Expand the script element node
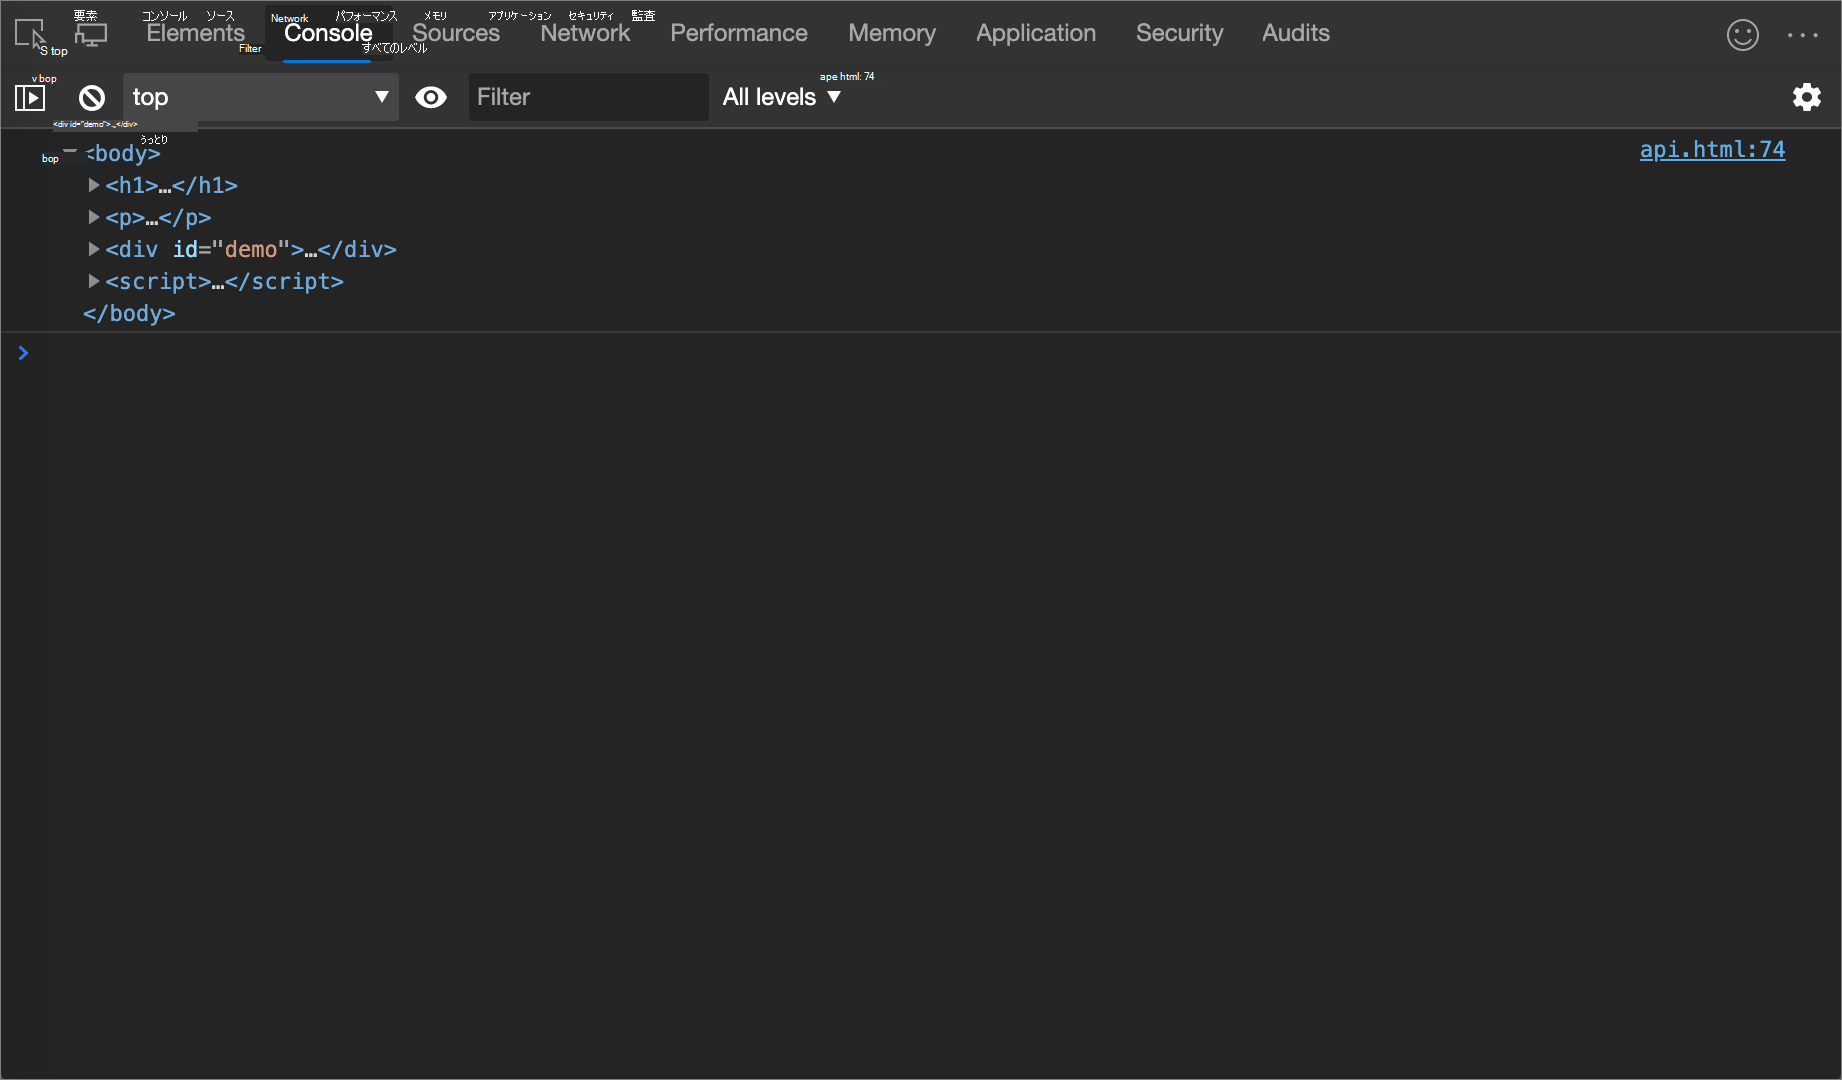Image resolution: width=1842 pixels, height=1080 pixels. (93, 281)
